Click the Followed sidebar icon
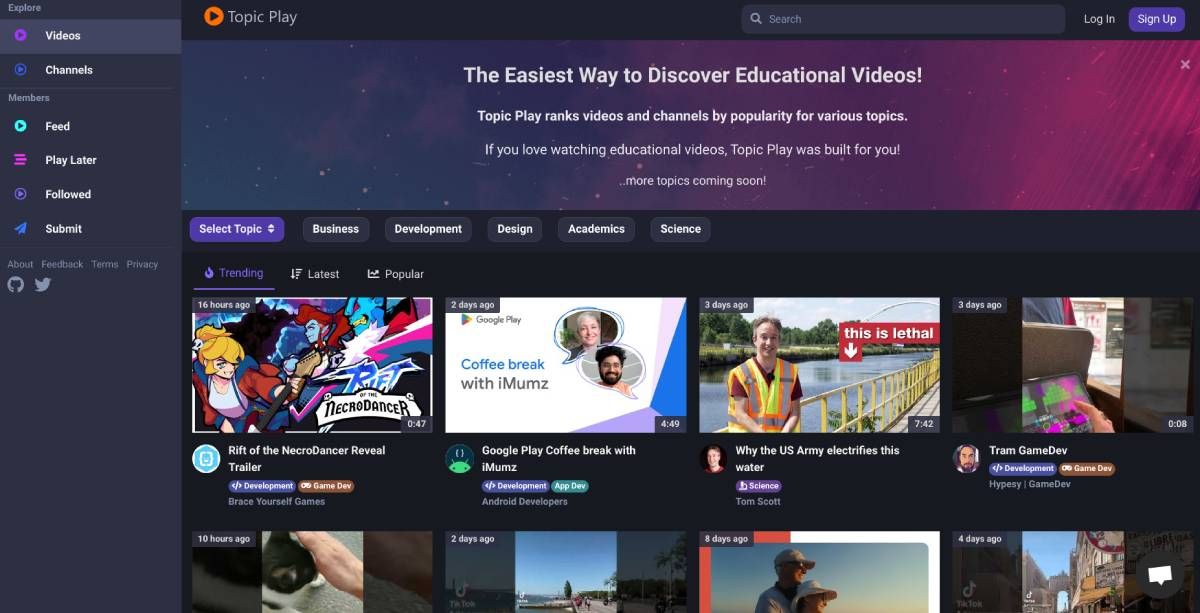The image size is (1200, 613). (x=20, y=194)
